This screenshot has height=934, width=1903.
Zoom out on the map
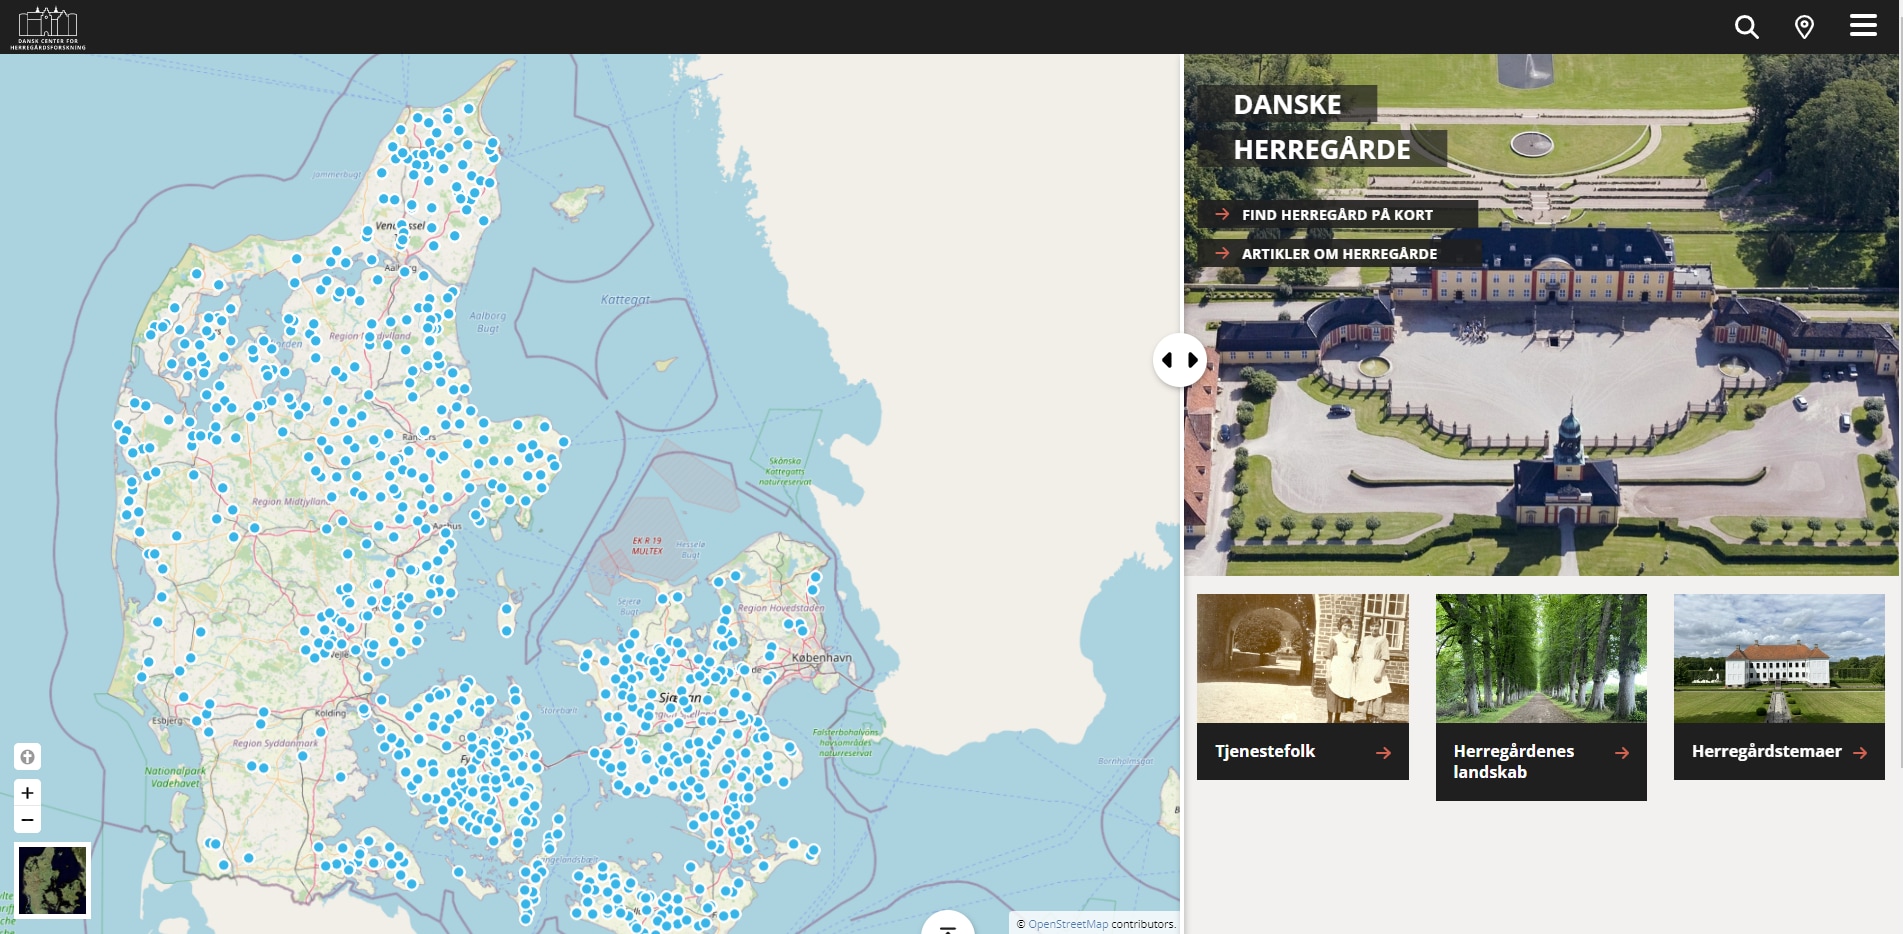28,820
